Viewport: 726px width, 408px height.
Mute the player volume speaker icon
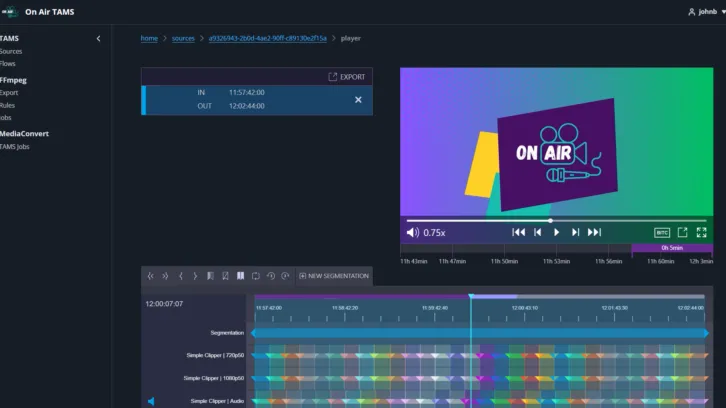412,232
